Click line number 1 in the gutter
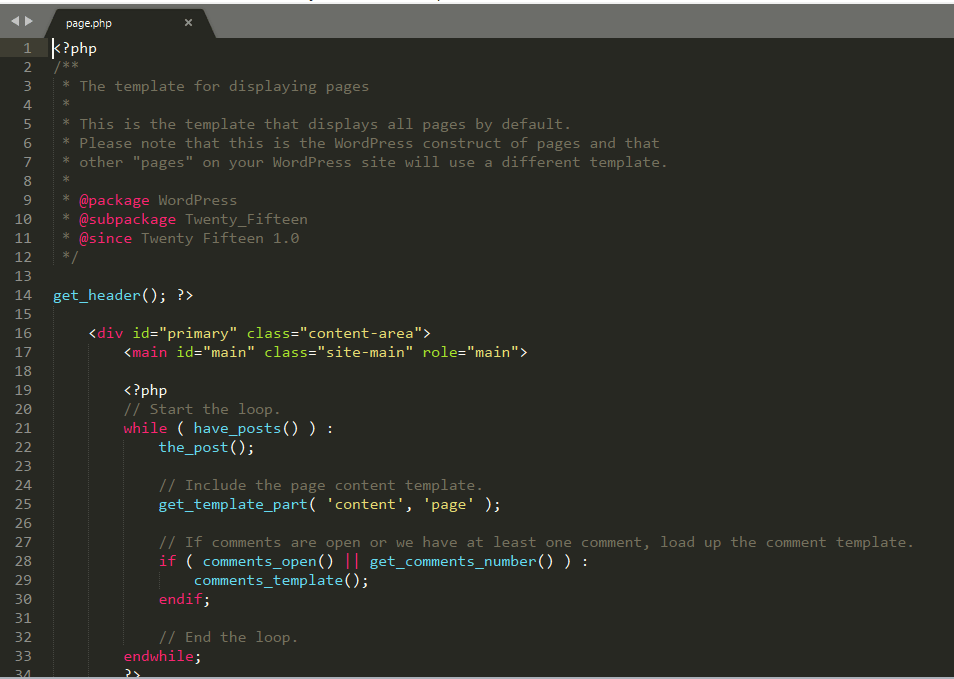The image size is (954, 679). point(27,47)
